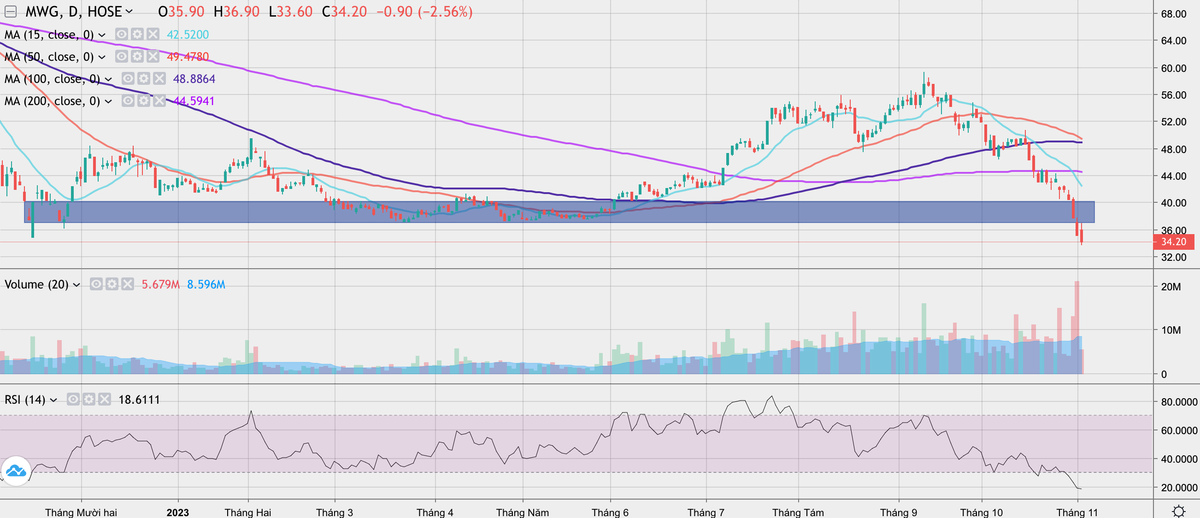Hide the MA 15 line with eye icon

[x=122, y=34]
